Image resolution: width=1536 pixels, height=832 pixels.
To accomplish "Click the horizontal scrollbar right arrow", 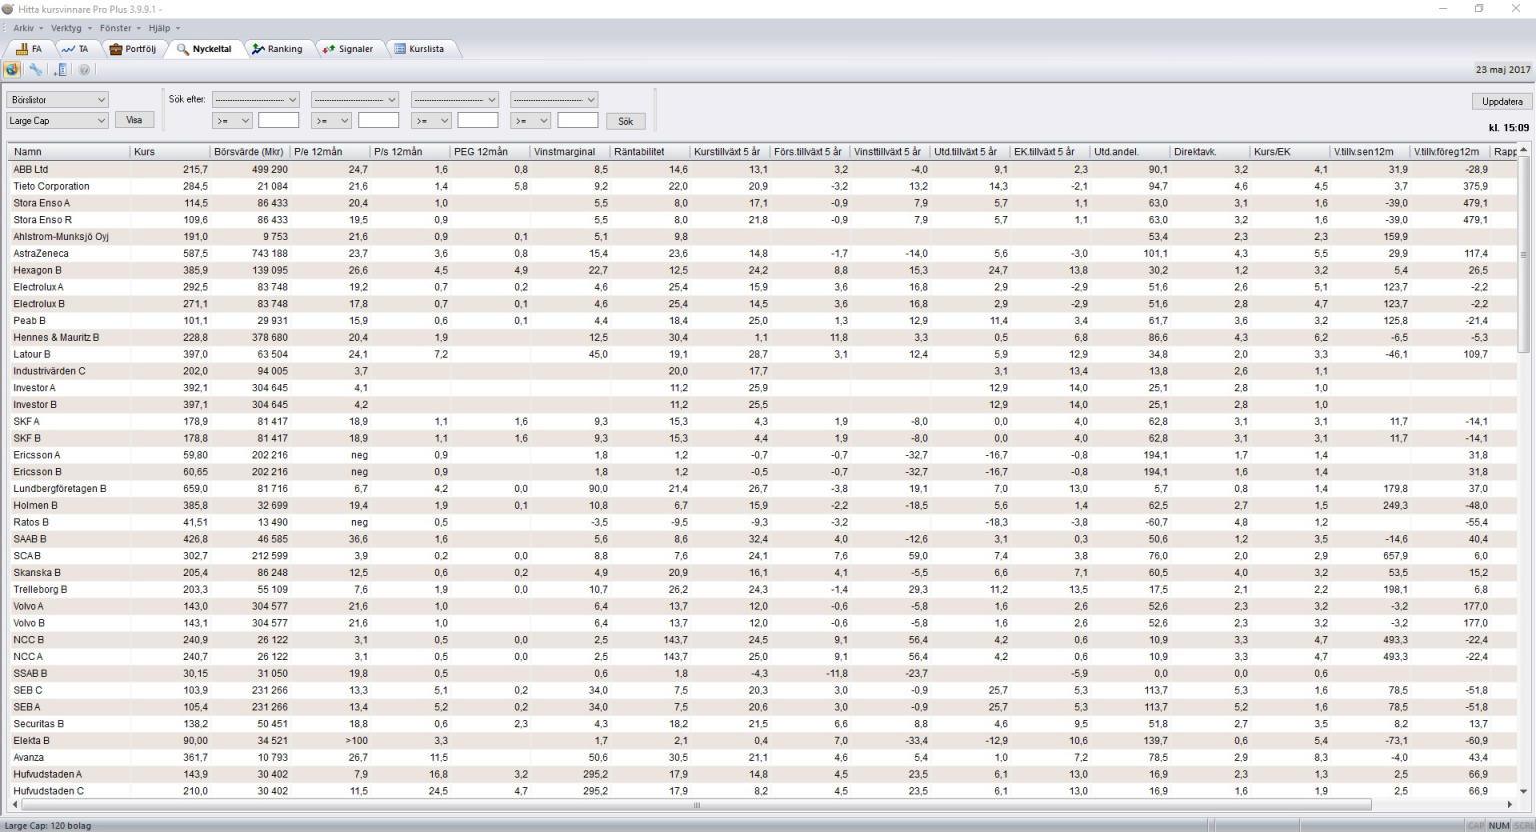I will click(x=1510, y=804).
